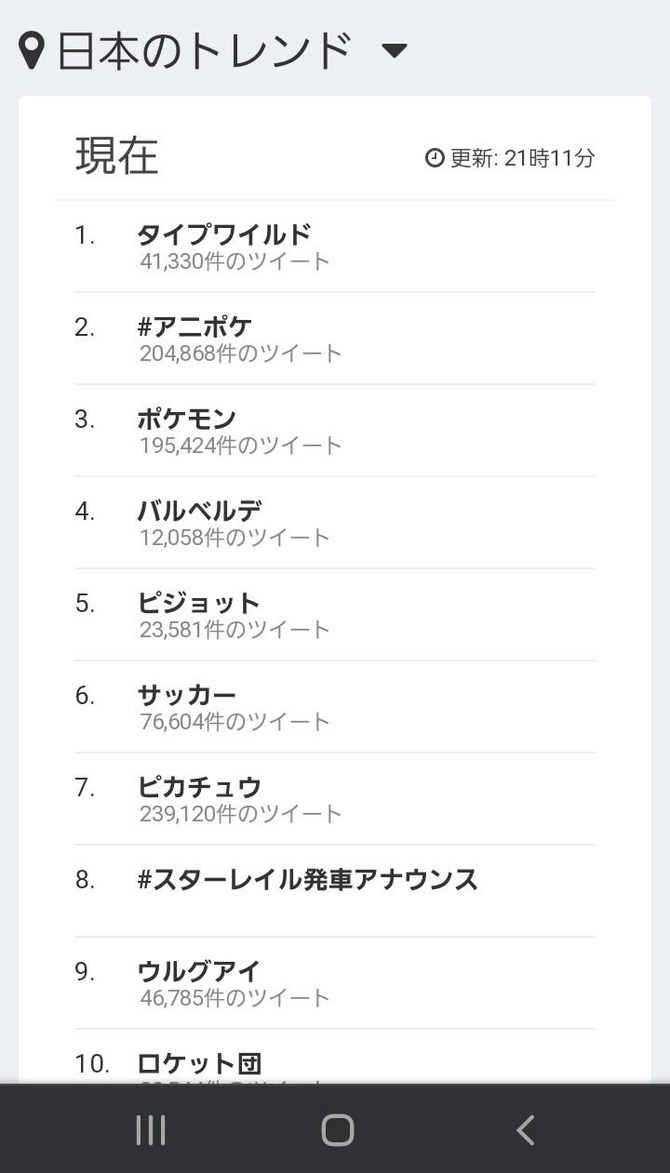Click the 日本のトレンド heading text

pos(204,51)
